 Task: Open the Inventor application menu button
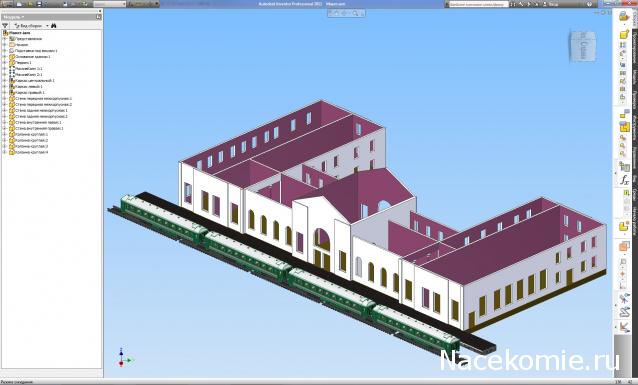(x=6, y=4)
